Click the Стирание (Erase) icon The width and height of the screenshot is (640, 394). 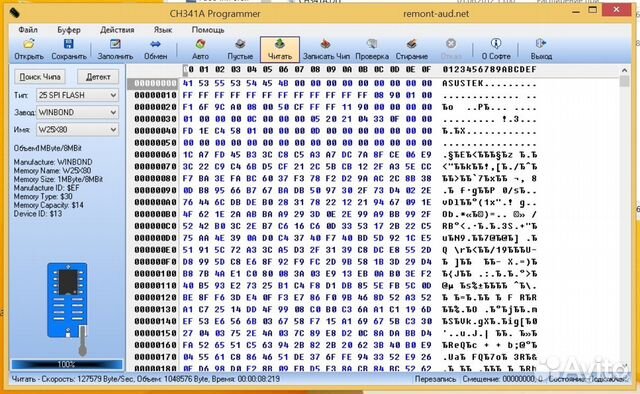coord(411,44)
